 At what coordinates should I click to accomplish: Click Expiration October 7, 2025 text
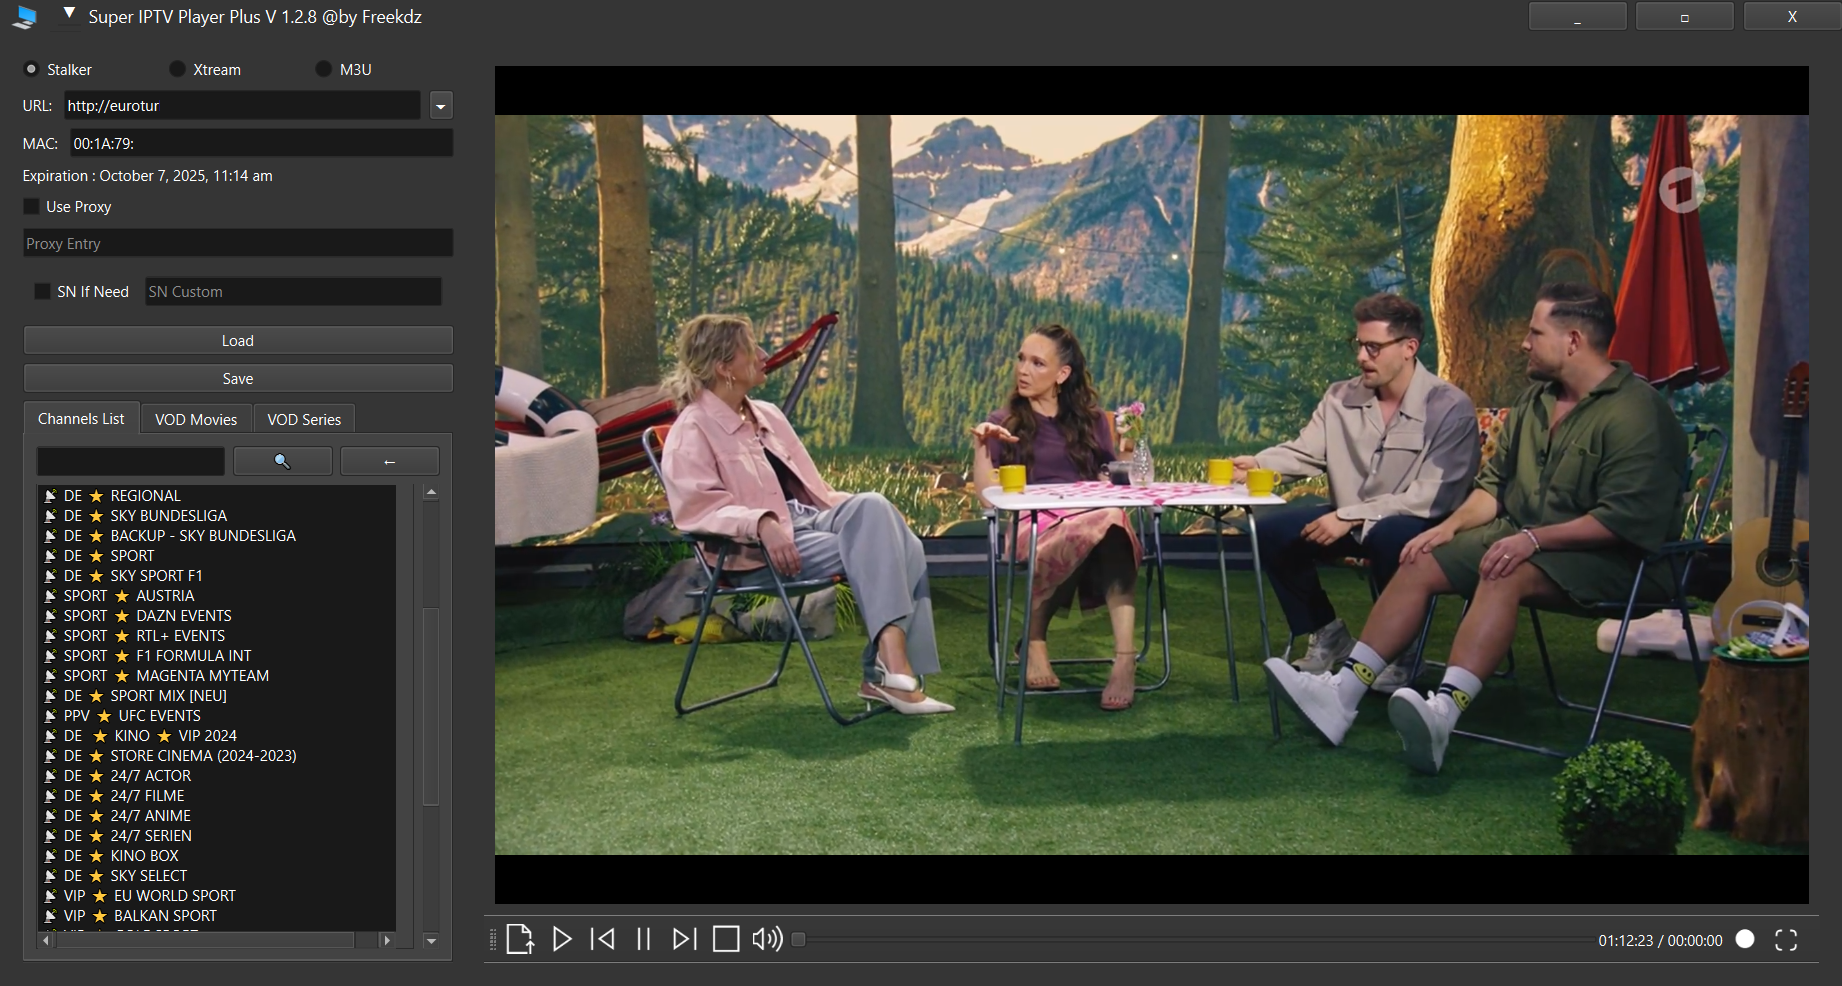(x=148, y=175)
